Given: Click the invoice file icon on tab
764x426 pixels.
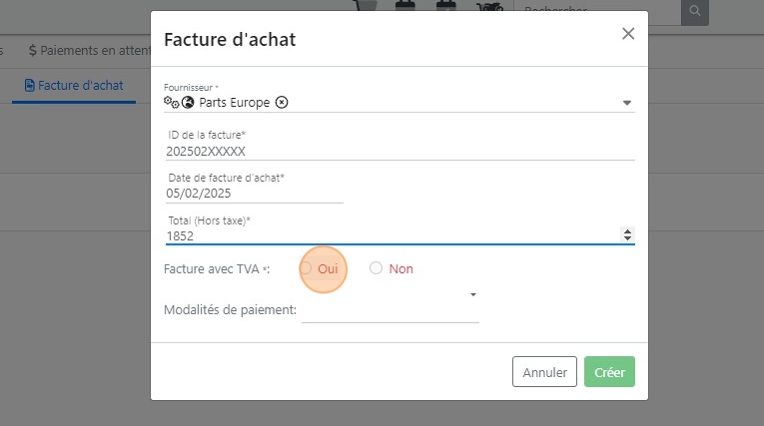Looking at the screenshot, I should [30, 85].
